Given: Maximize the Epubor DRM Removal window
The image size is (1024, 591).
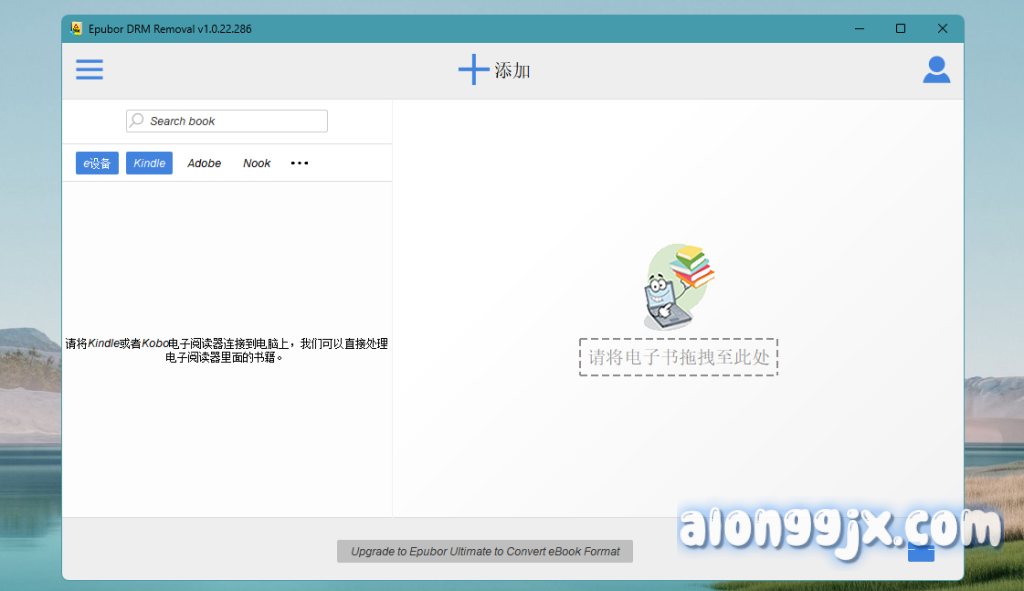Looking at the screenshot, I should point(900,29).
